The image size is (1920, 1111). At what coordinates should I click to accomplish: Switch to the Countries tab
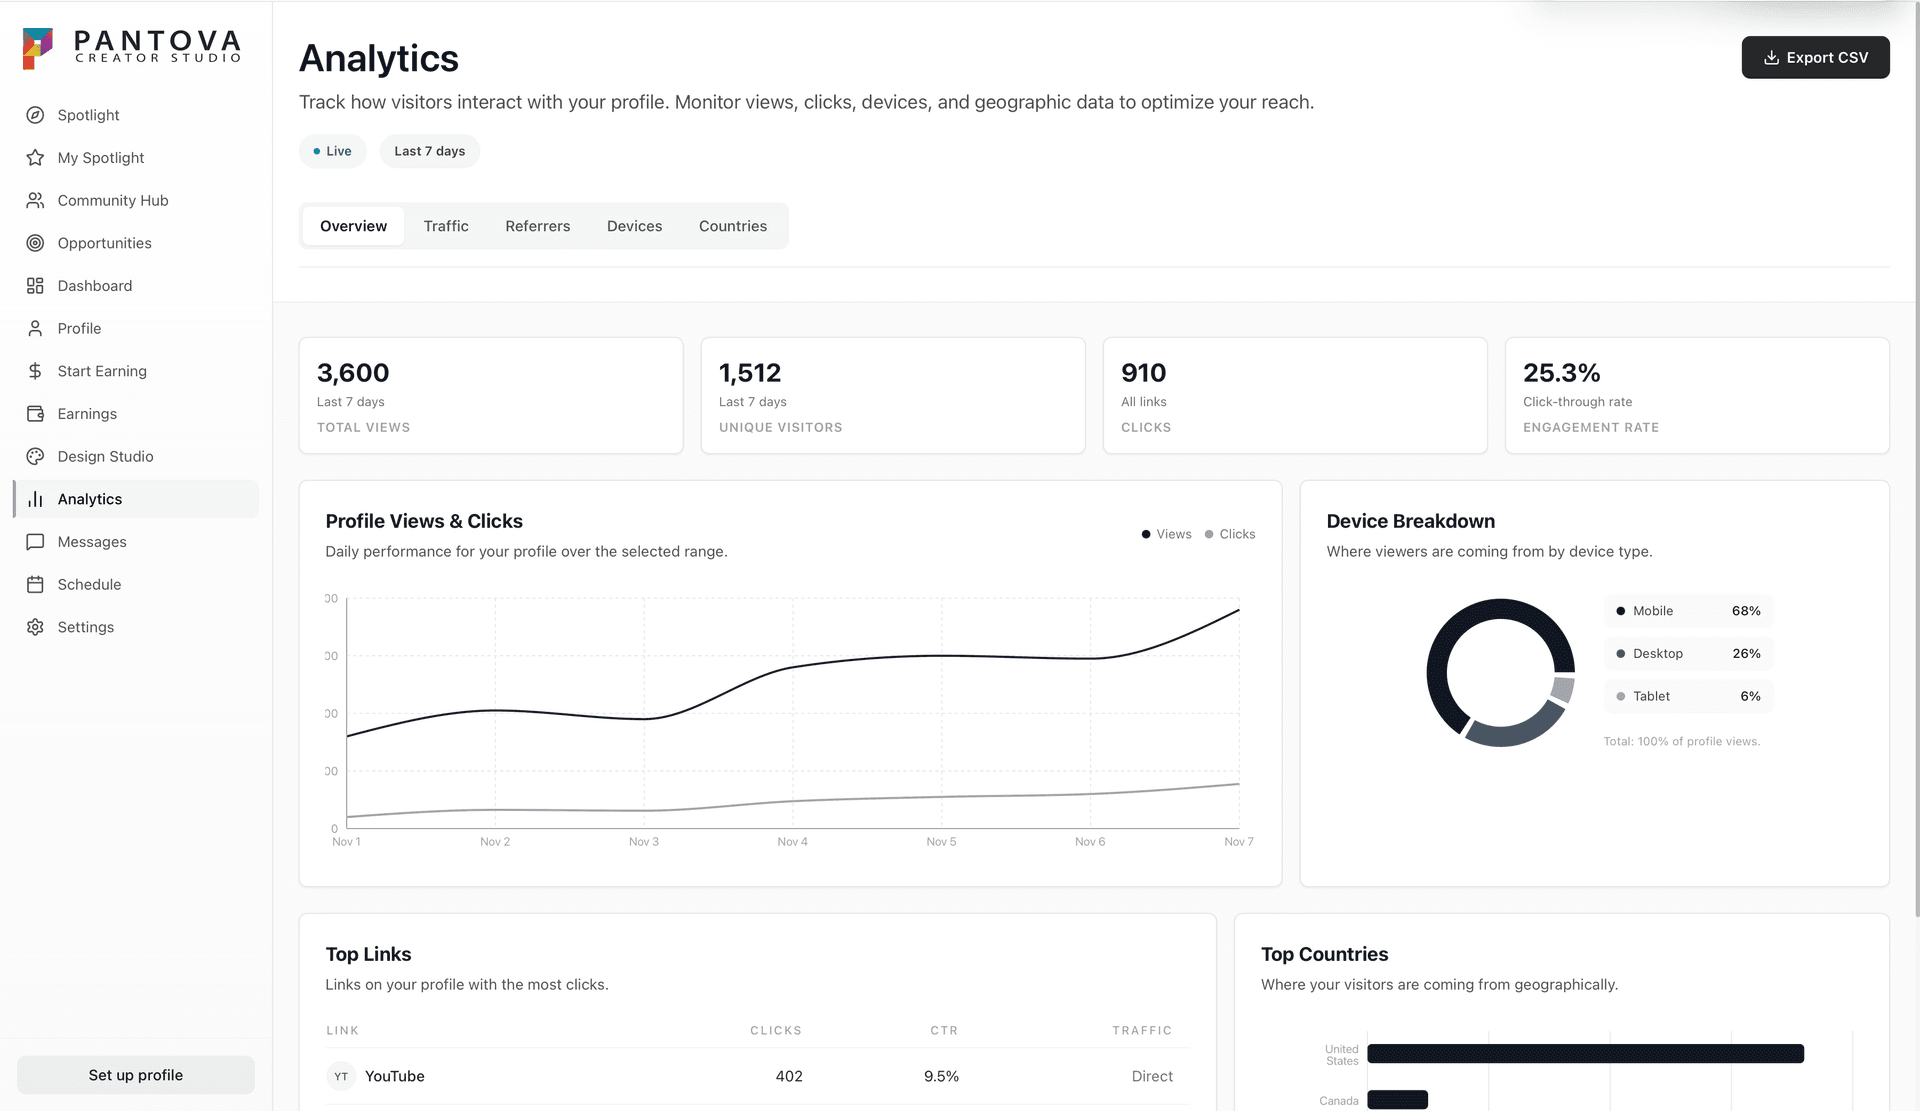[732, 225]
